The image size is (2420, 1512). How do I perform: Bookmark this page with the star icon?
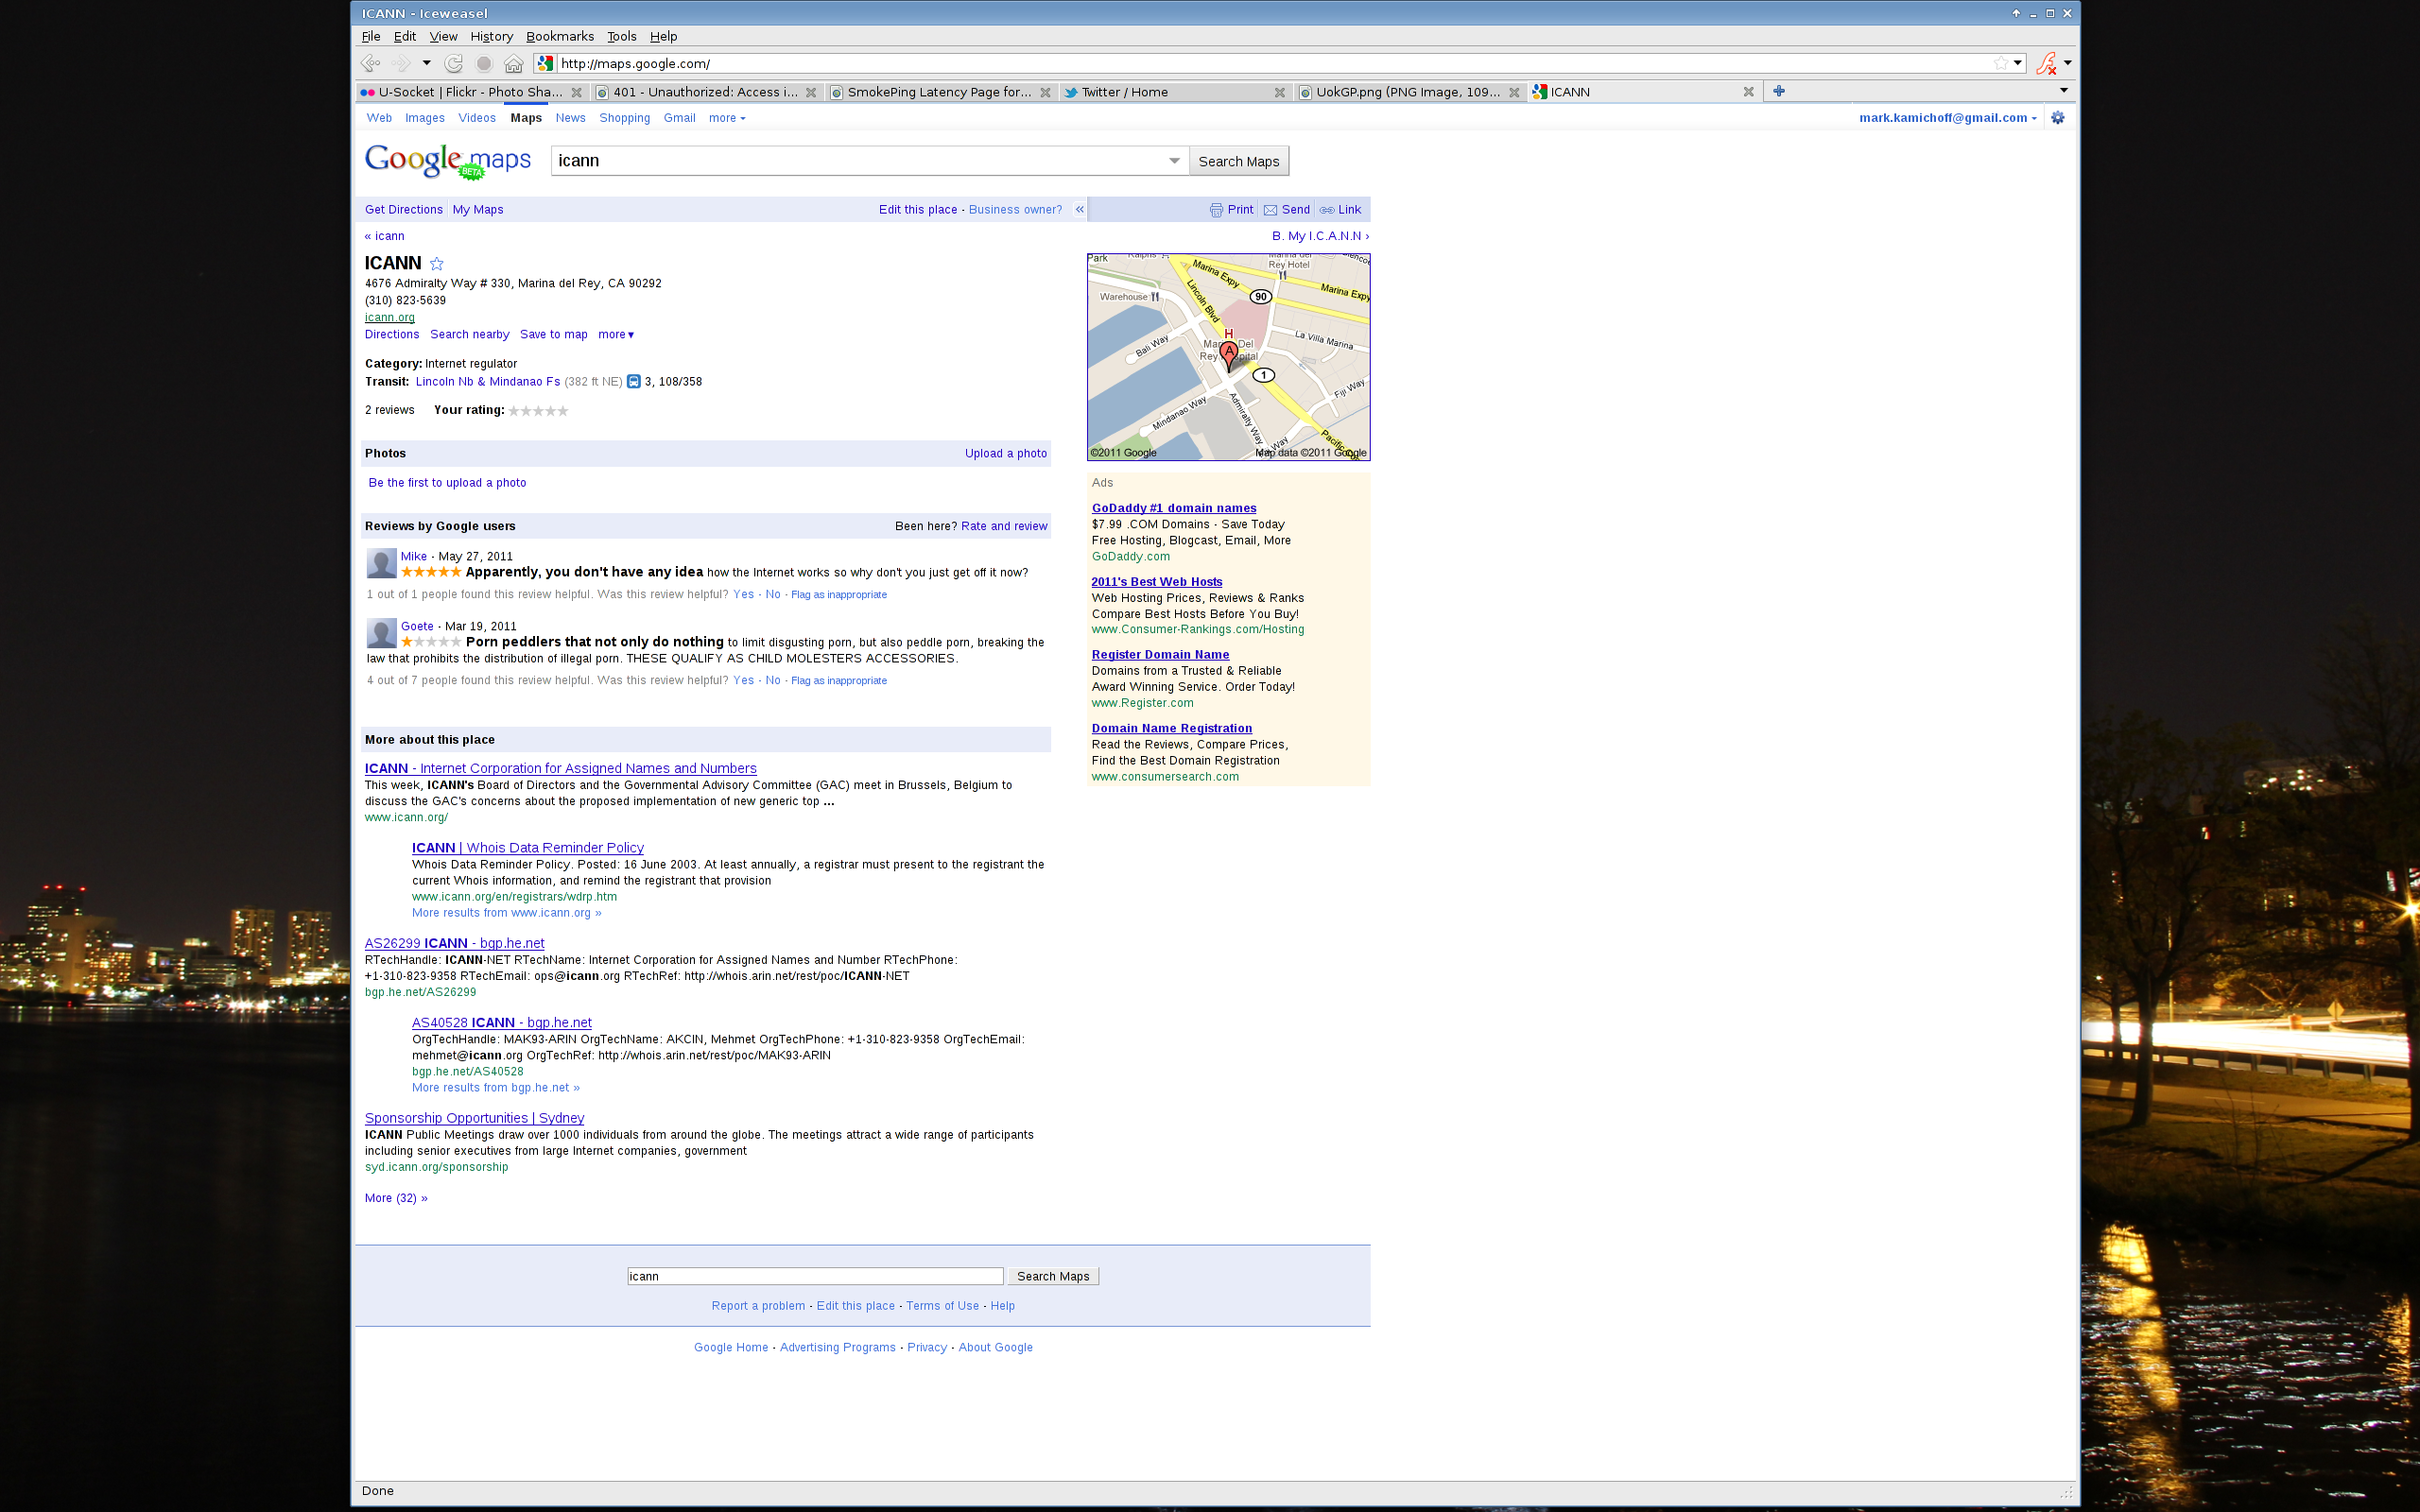(2000, 63)
